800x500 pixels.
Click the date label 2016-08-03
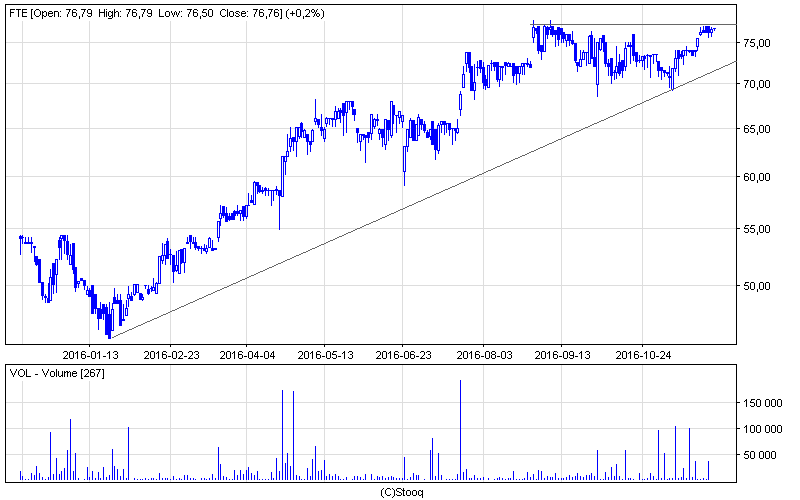(484, 355)
